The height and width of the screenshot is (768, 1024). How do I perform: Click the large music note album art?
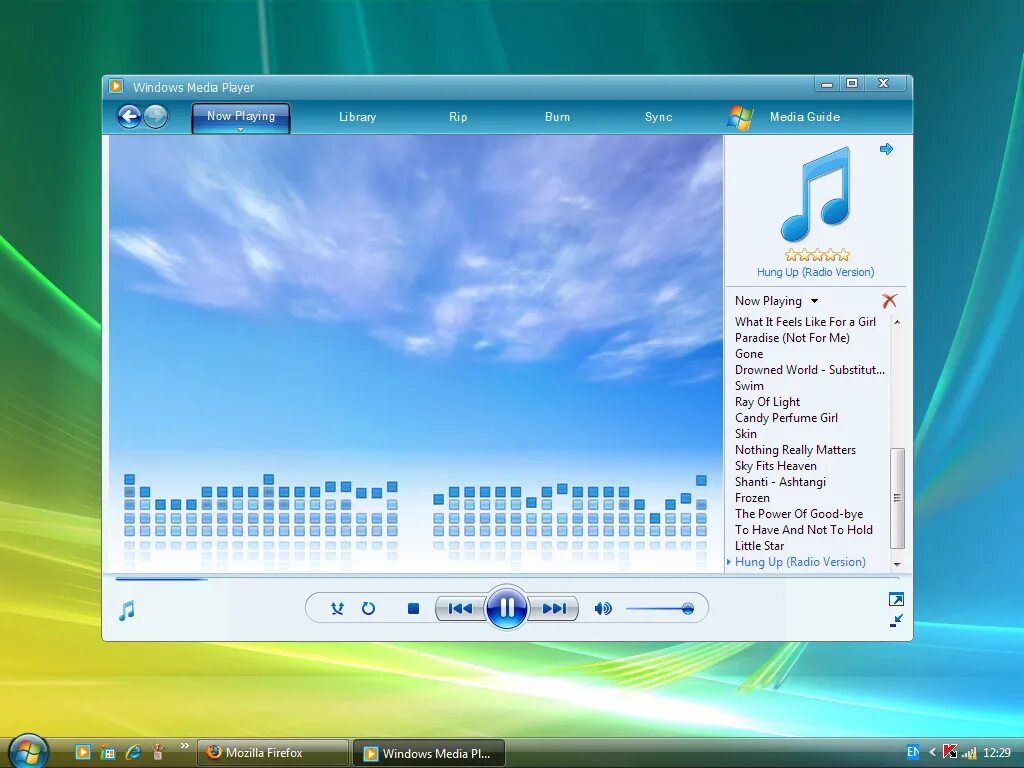point(816,195)
